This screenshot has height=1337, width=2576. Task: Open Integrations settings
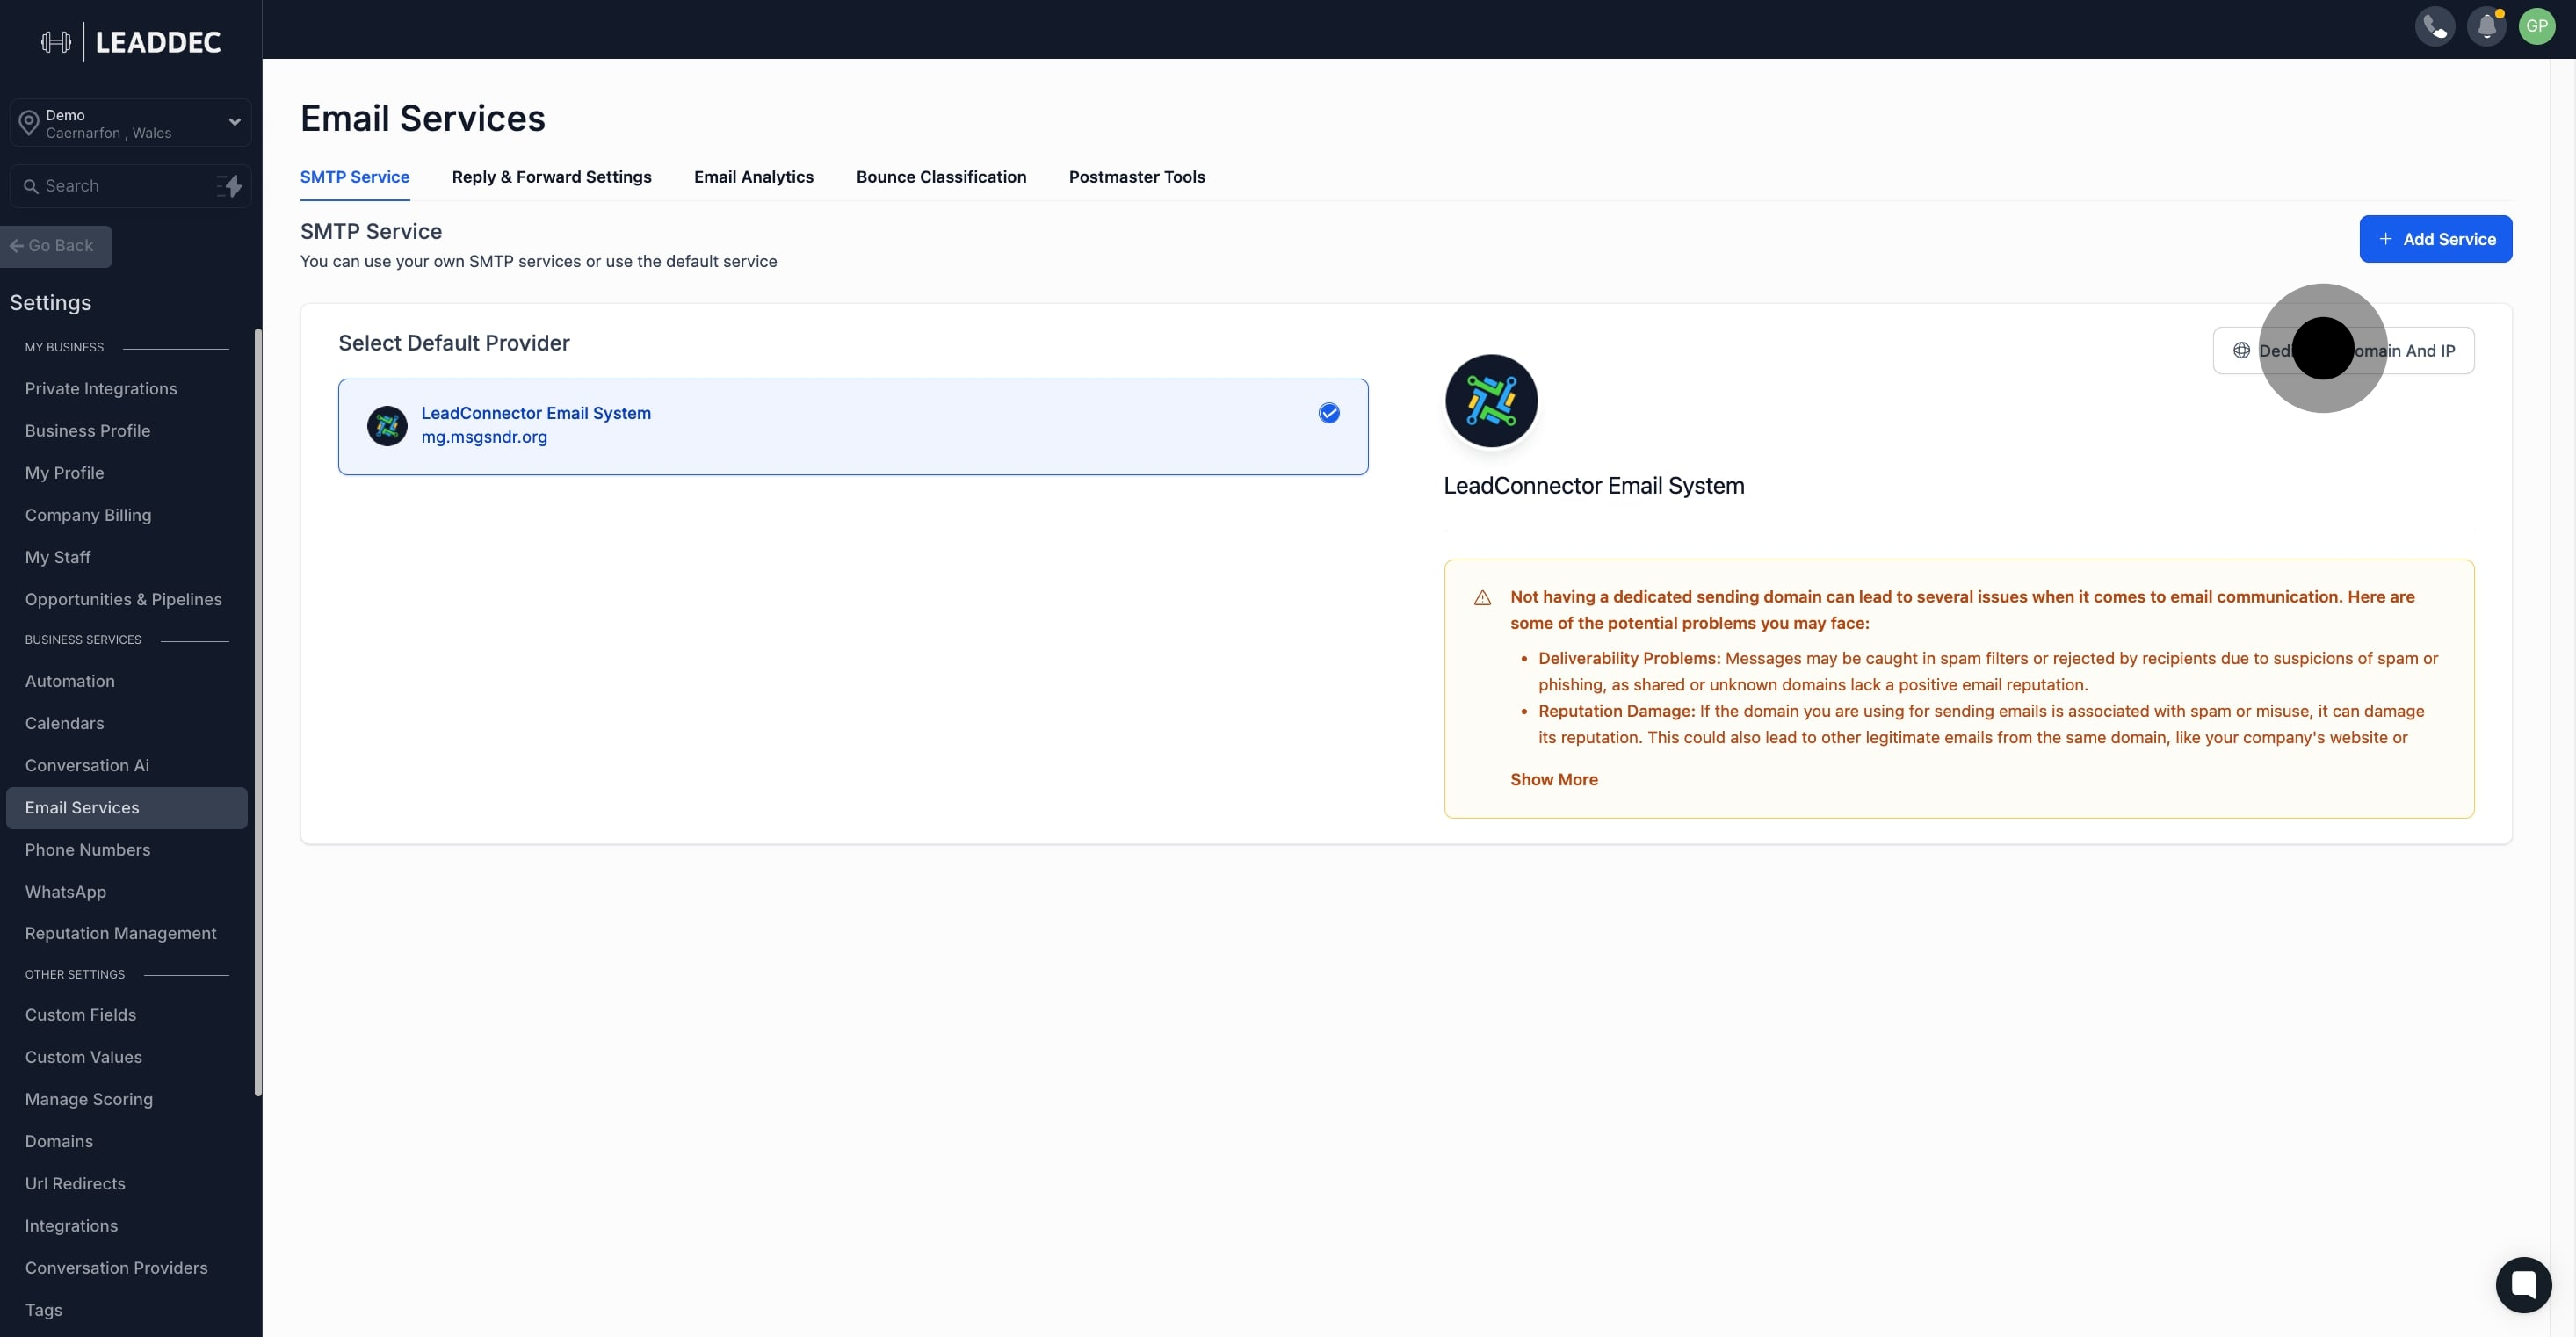coord(71,1225)
